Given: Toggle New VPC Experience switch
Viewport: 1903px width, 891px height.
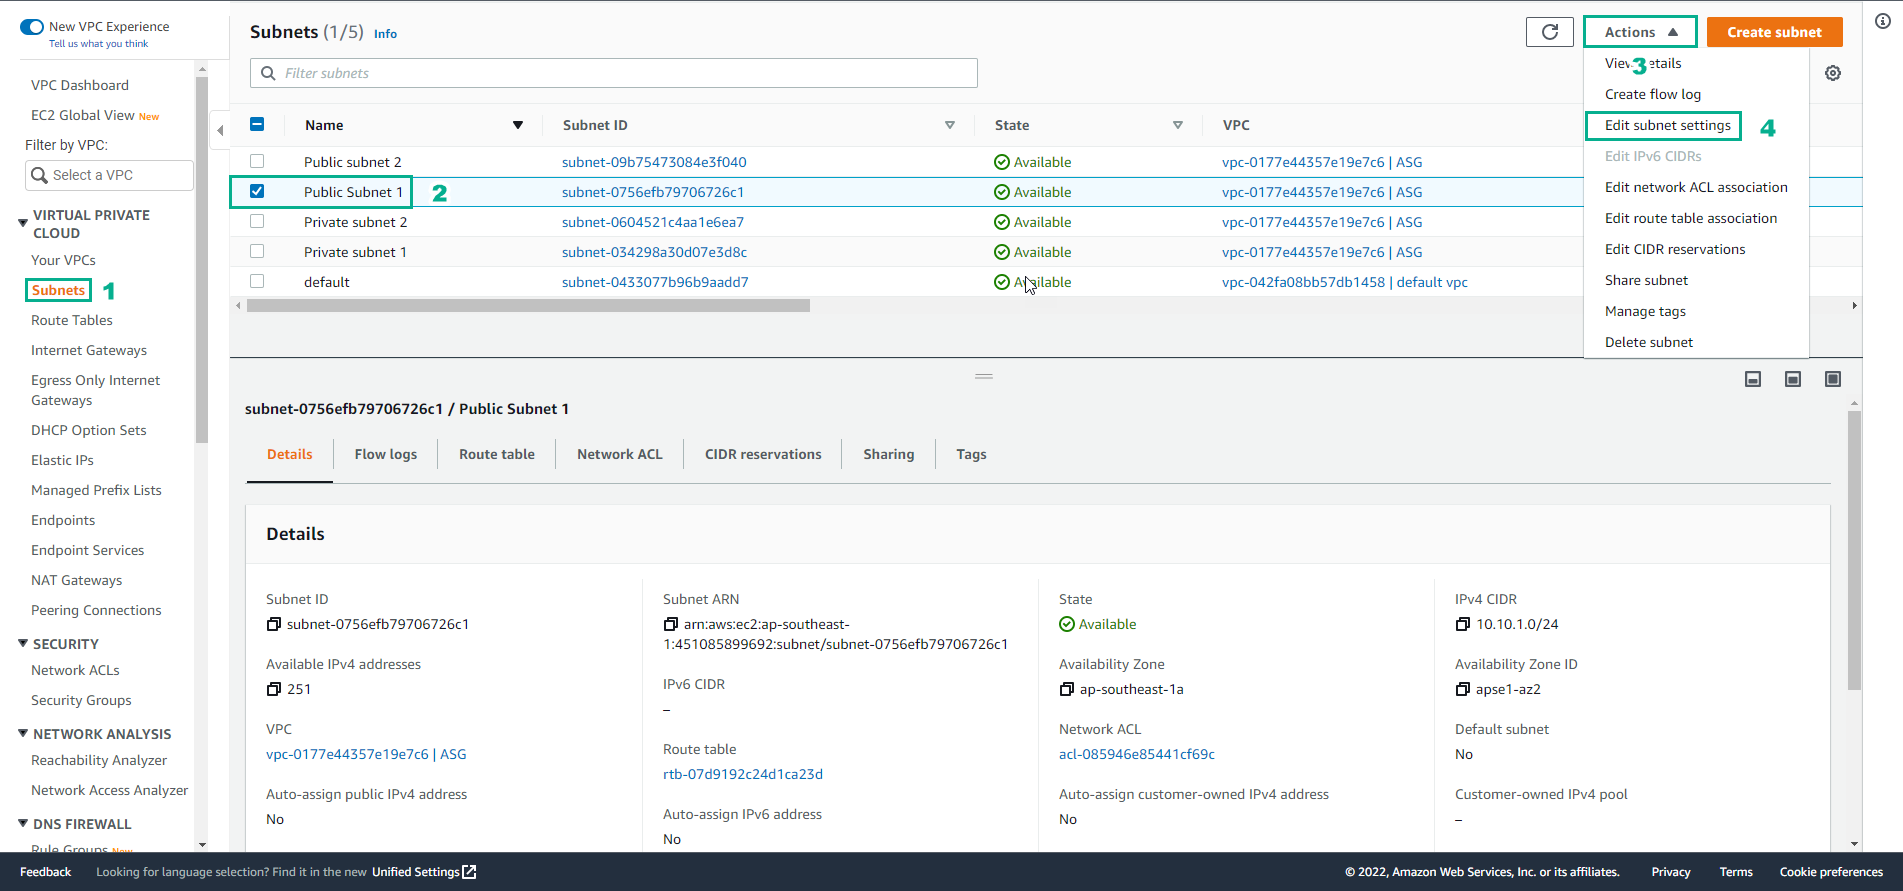Looking at the screenshot, I should point(32,27).
